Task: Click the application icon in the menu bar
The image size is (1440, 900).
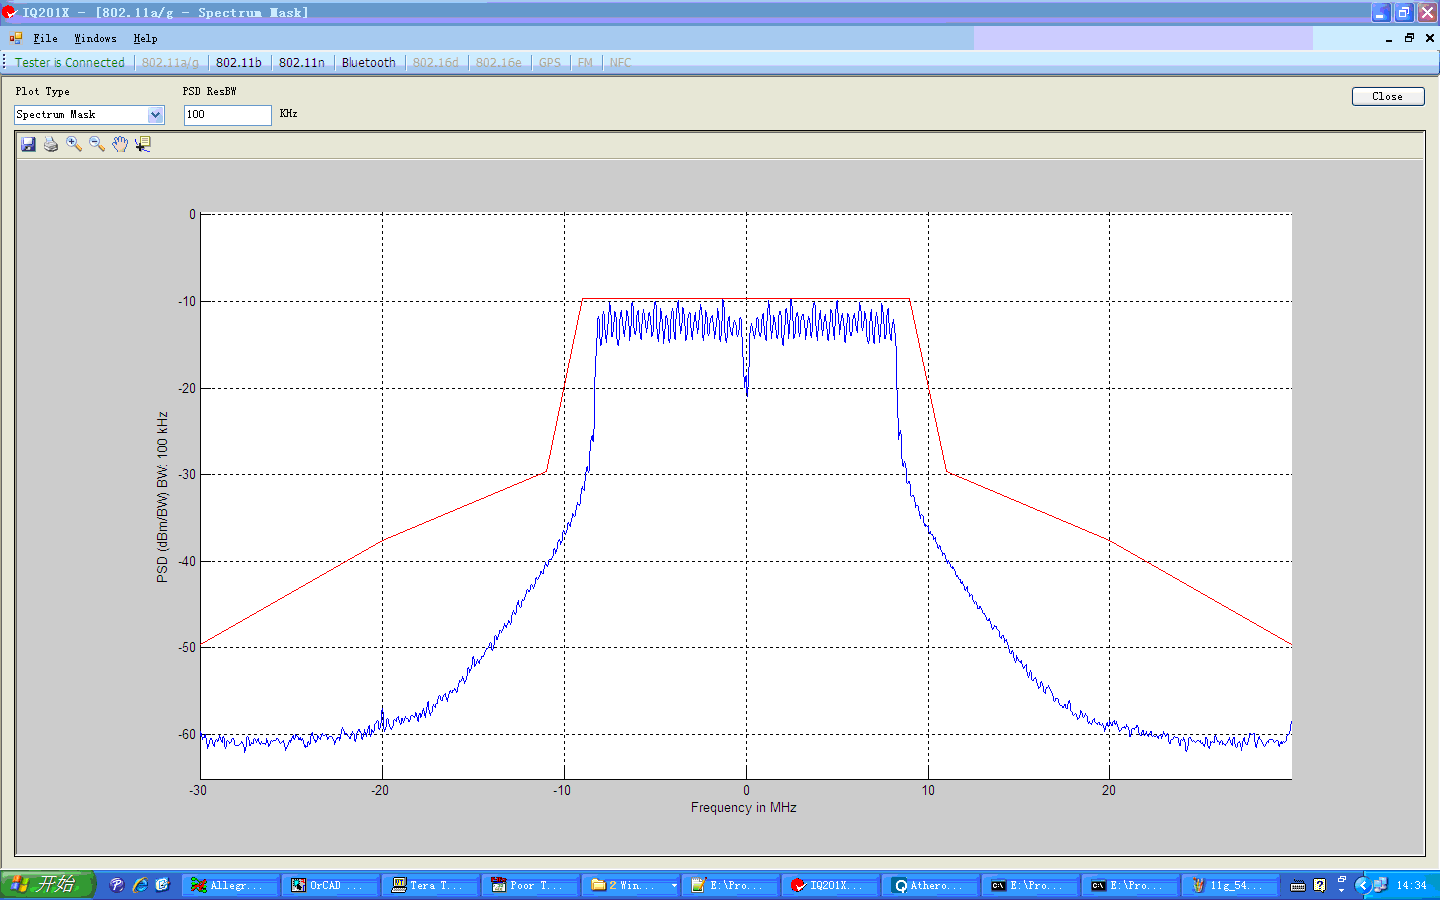Action: (x=16, y=38)
